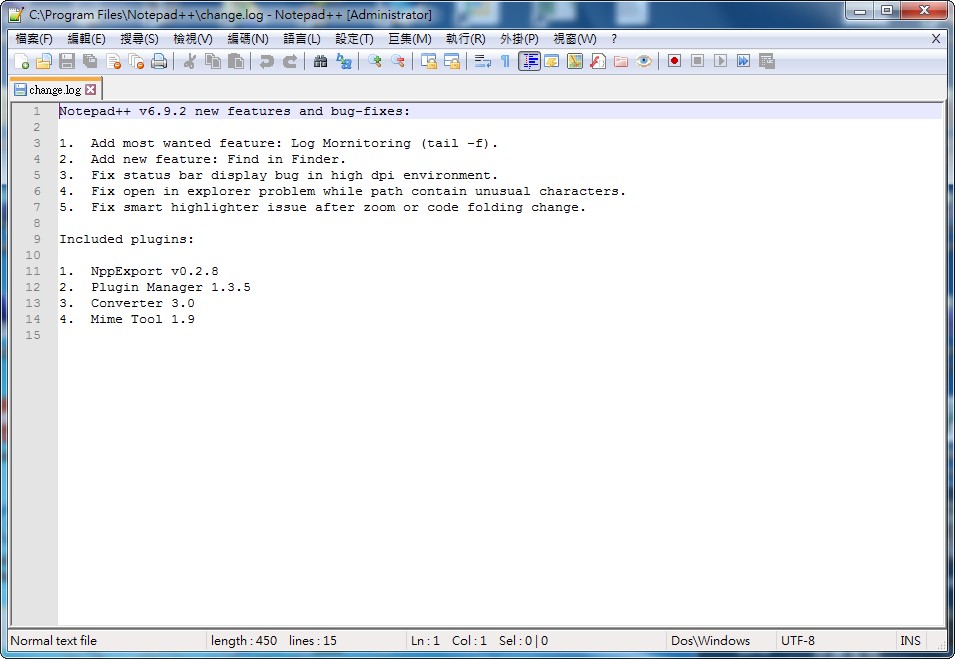The height and width of the screenshot is (659, 955).
Task: Click the Print toolbar icon
Action: pyautogui.click(x=159, y=61)
